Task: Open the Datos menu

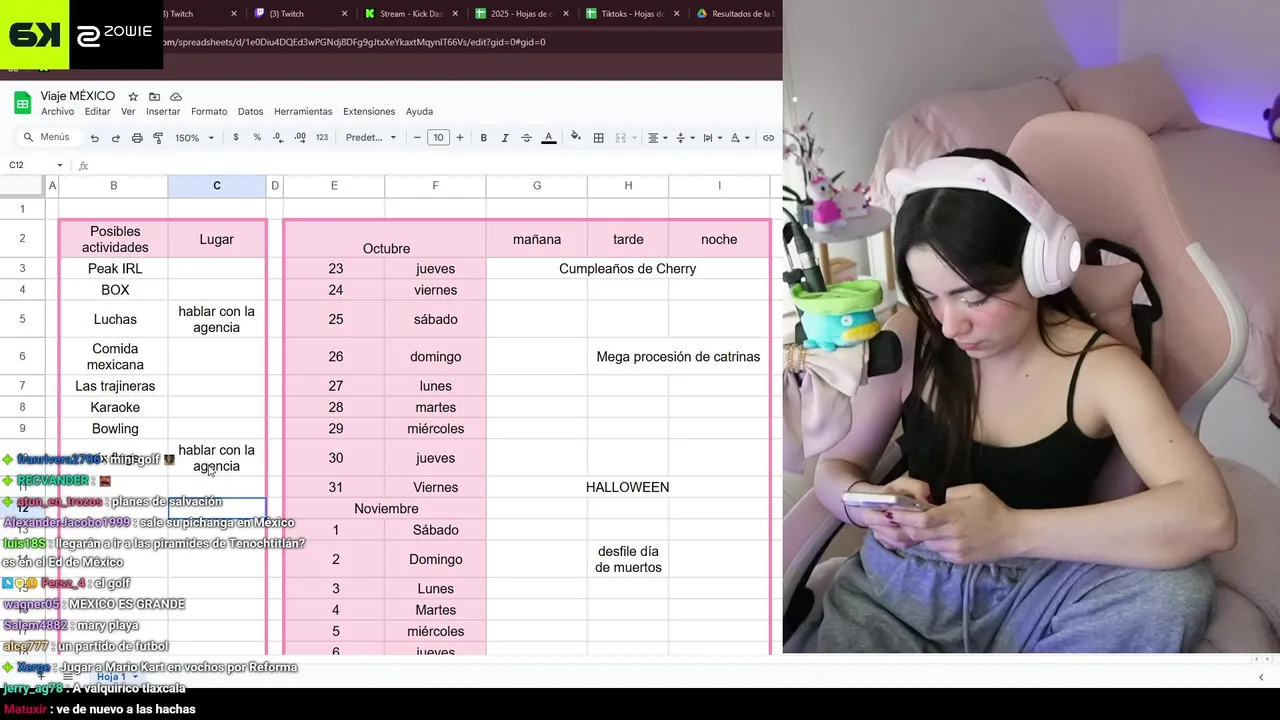Action: pyautogui.click(x=250, y=112)
